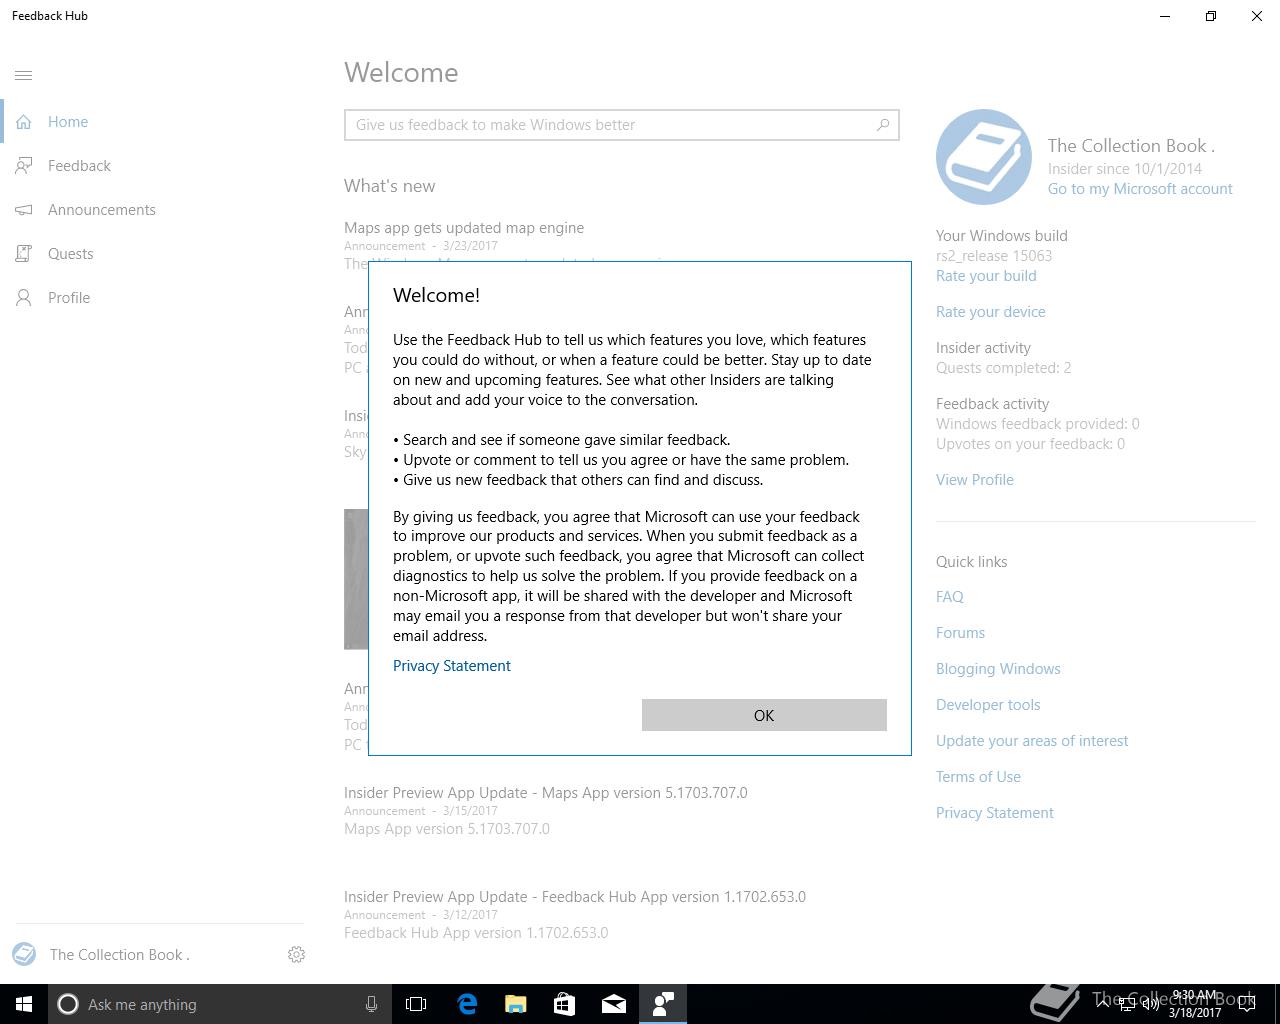Open the Store app from taskbar
1280x1024 pixels.
565,1004
